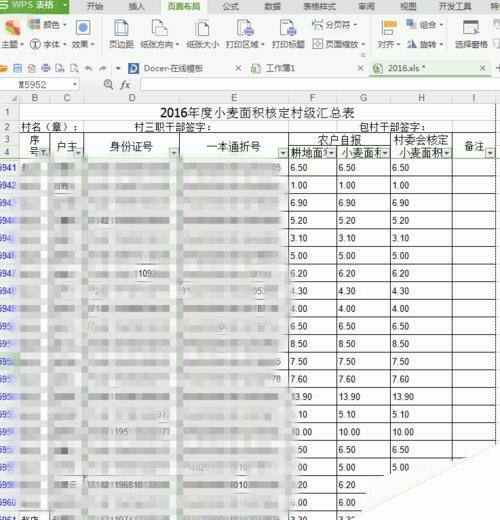Click the save icon in quick toolbar
The height and width of the screenshot is (520, 500).
(17, 68)
